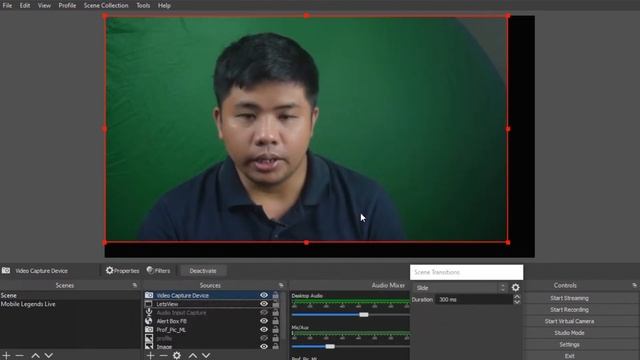Hide the Prof_Pic_ML source
This screenshot has height=360, width=640.
[x=264, y=329]
